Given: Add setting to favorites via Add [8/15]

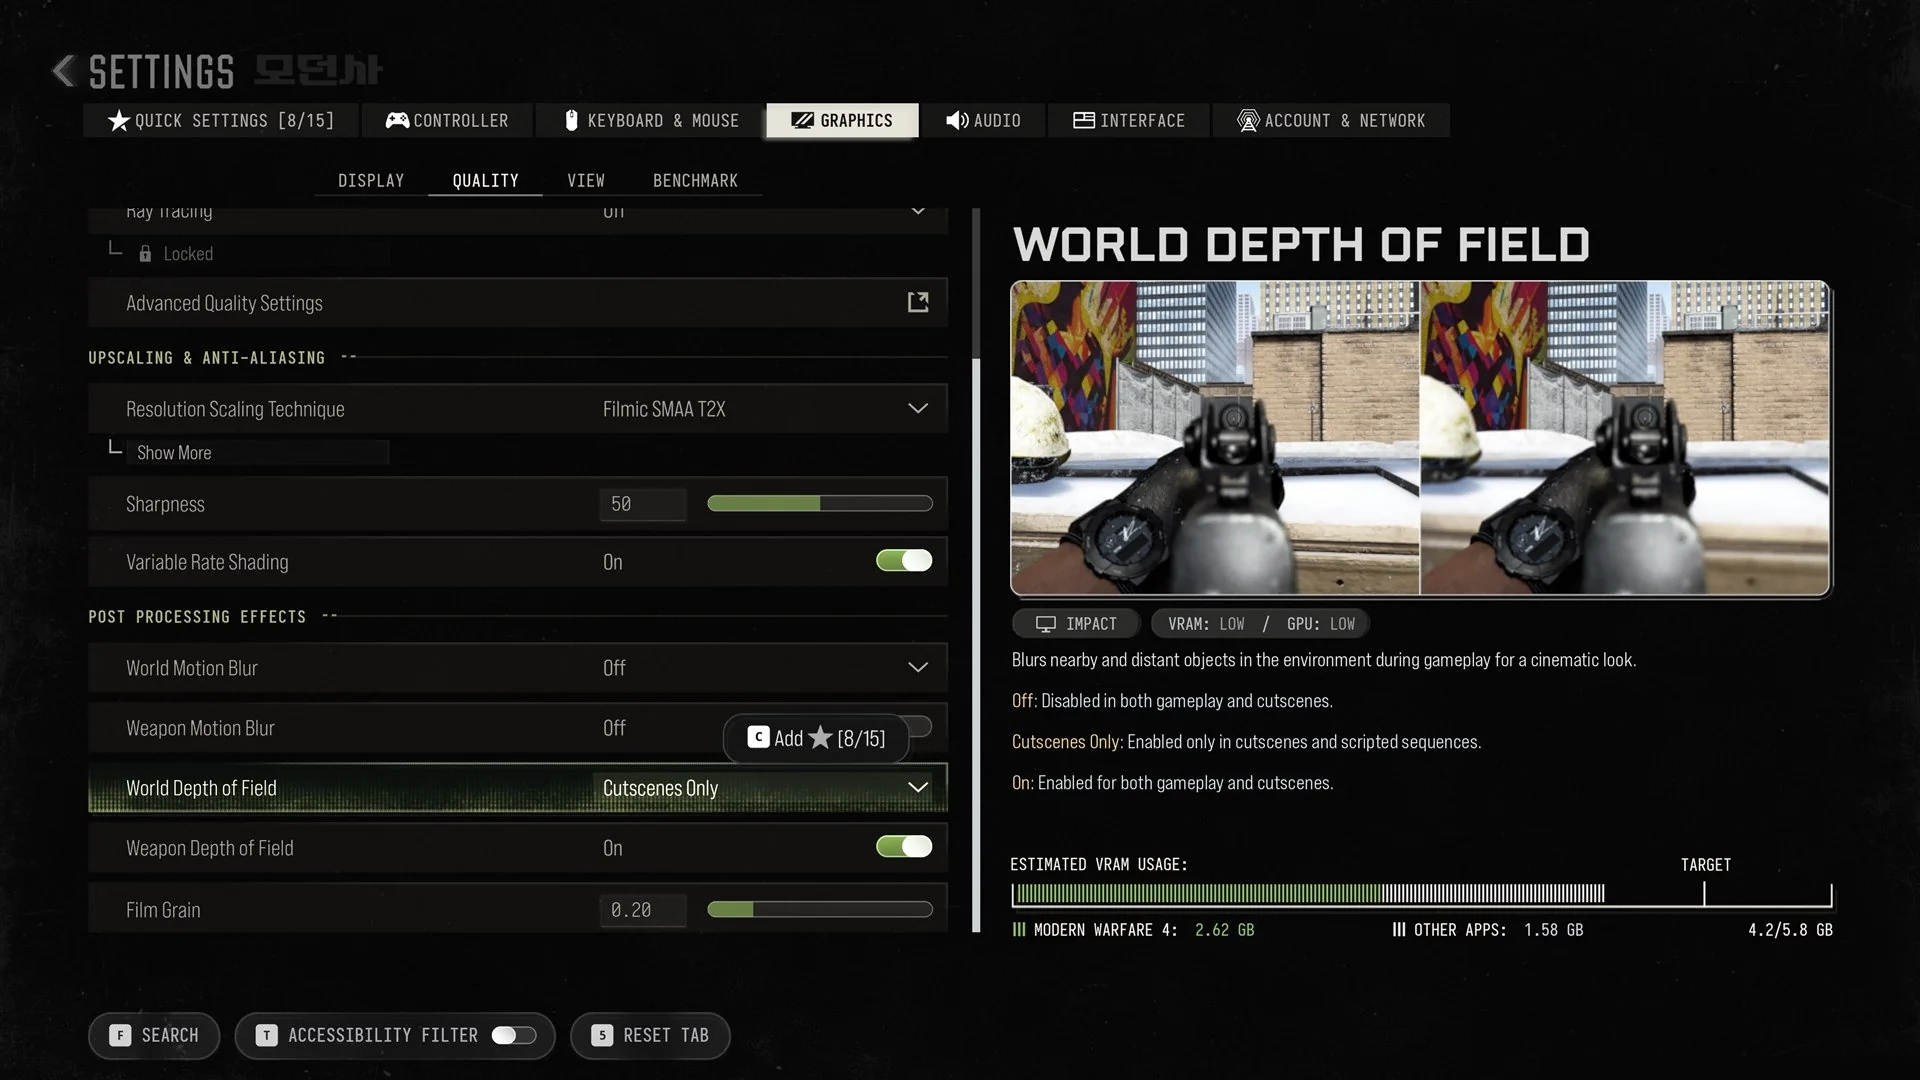Looking at the screenshot, I should pos(816,738).
